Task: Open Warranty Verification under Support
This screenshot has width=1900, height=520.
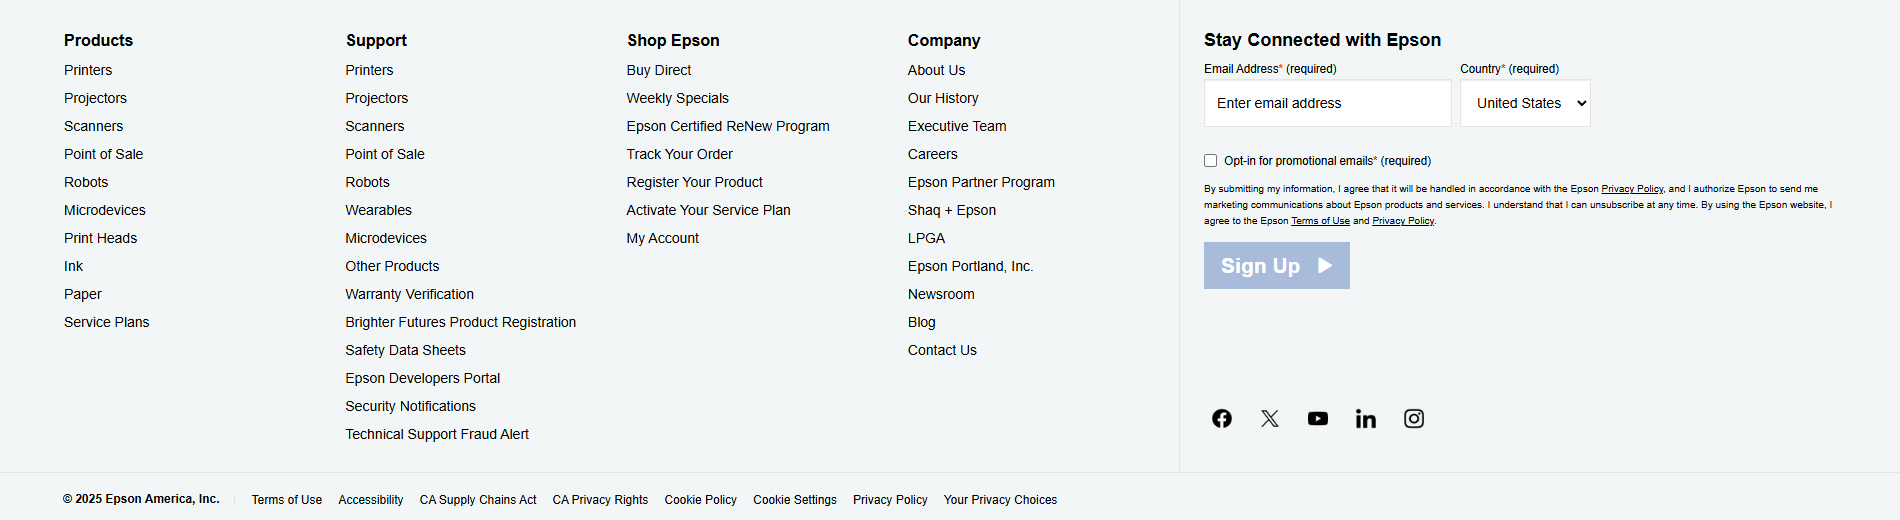Action: 409,294
